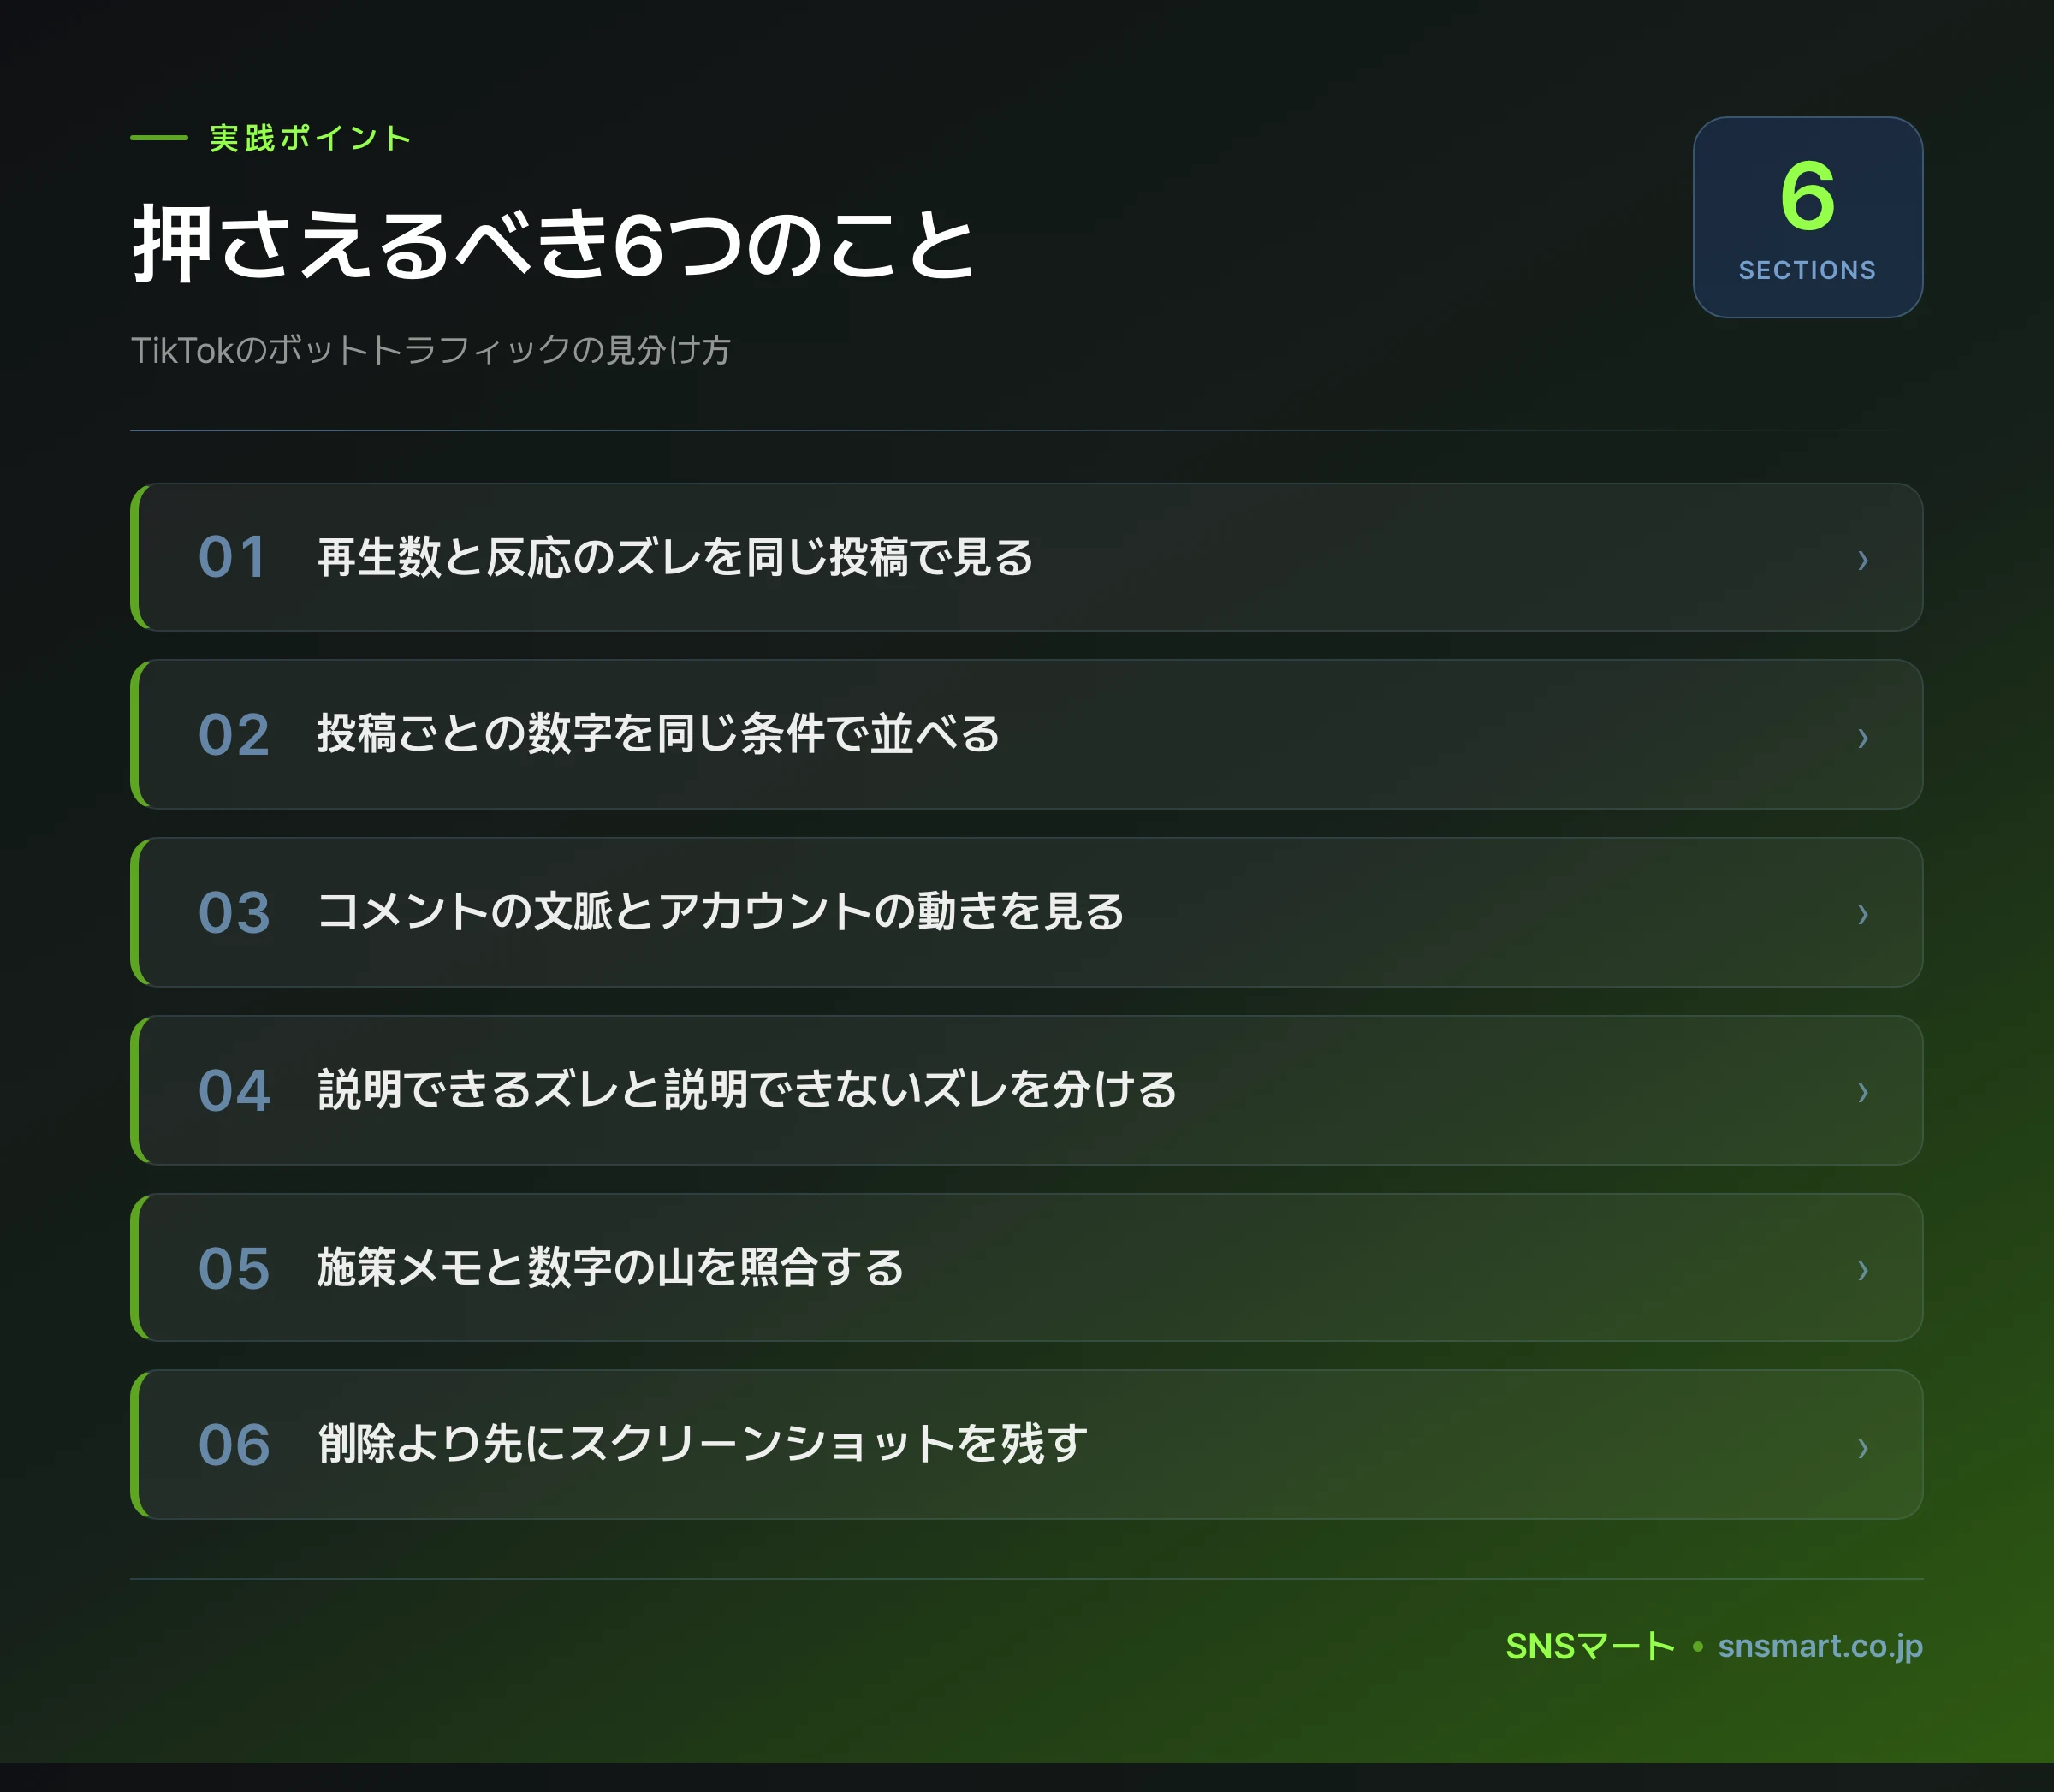Screen dimensions: 2054x1792
Task: Open the arrow for コメントの文脈とアカウントの動きを見る
Action: click(1862, 914)
